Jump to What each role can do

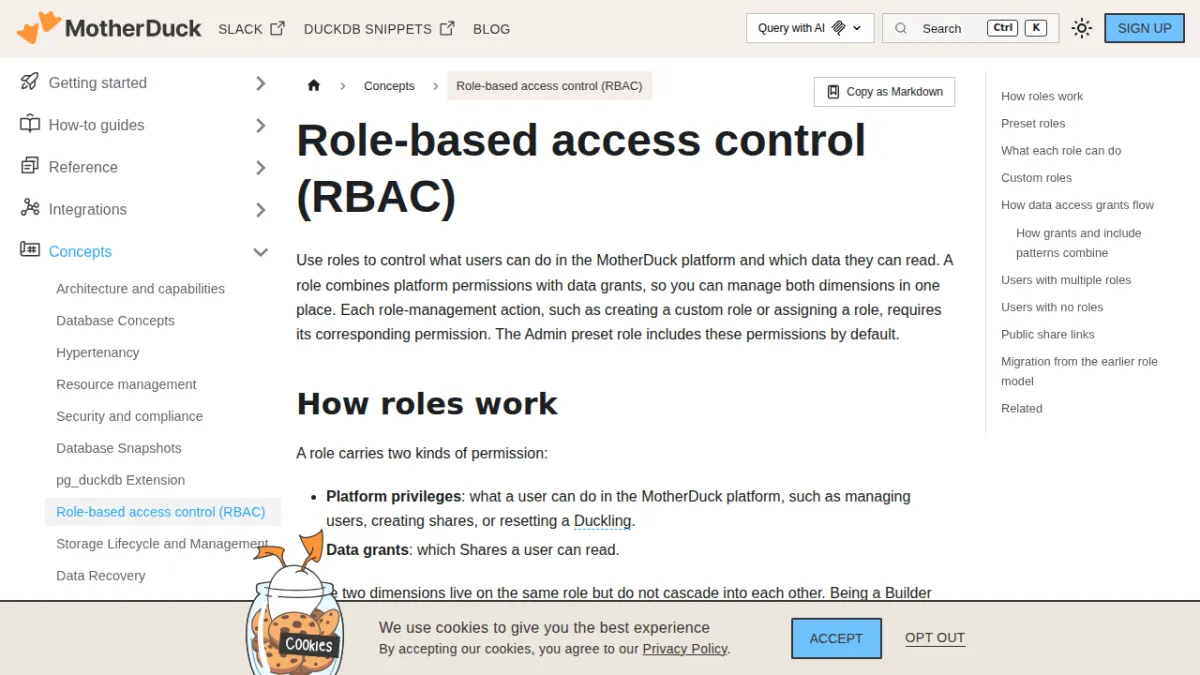[1061, 150]
